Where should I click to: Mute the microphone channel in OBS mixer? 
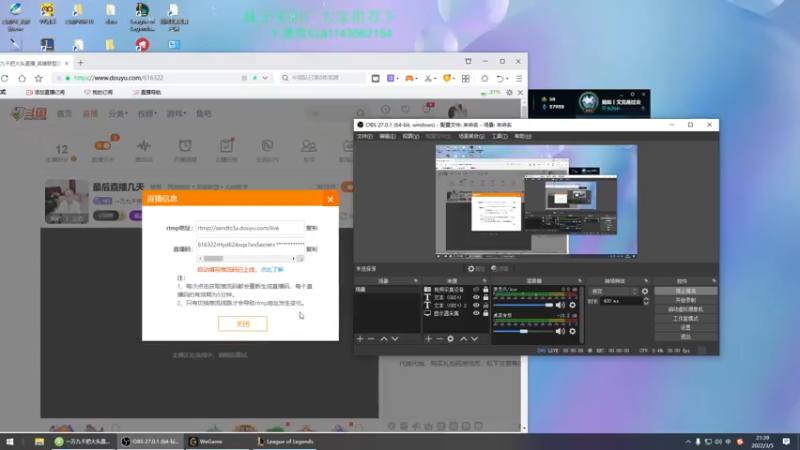pos(560,305)
